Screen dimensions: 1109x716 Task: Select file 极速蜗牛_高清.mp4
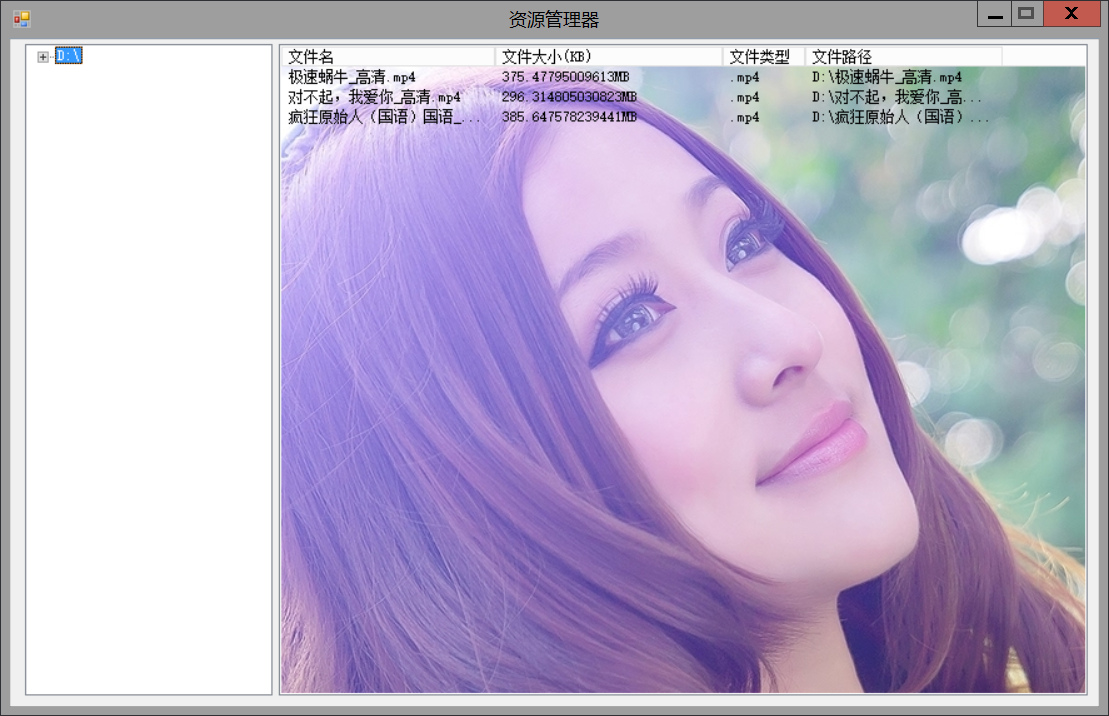pyautogui.click(x=352, y=77)
